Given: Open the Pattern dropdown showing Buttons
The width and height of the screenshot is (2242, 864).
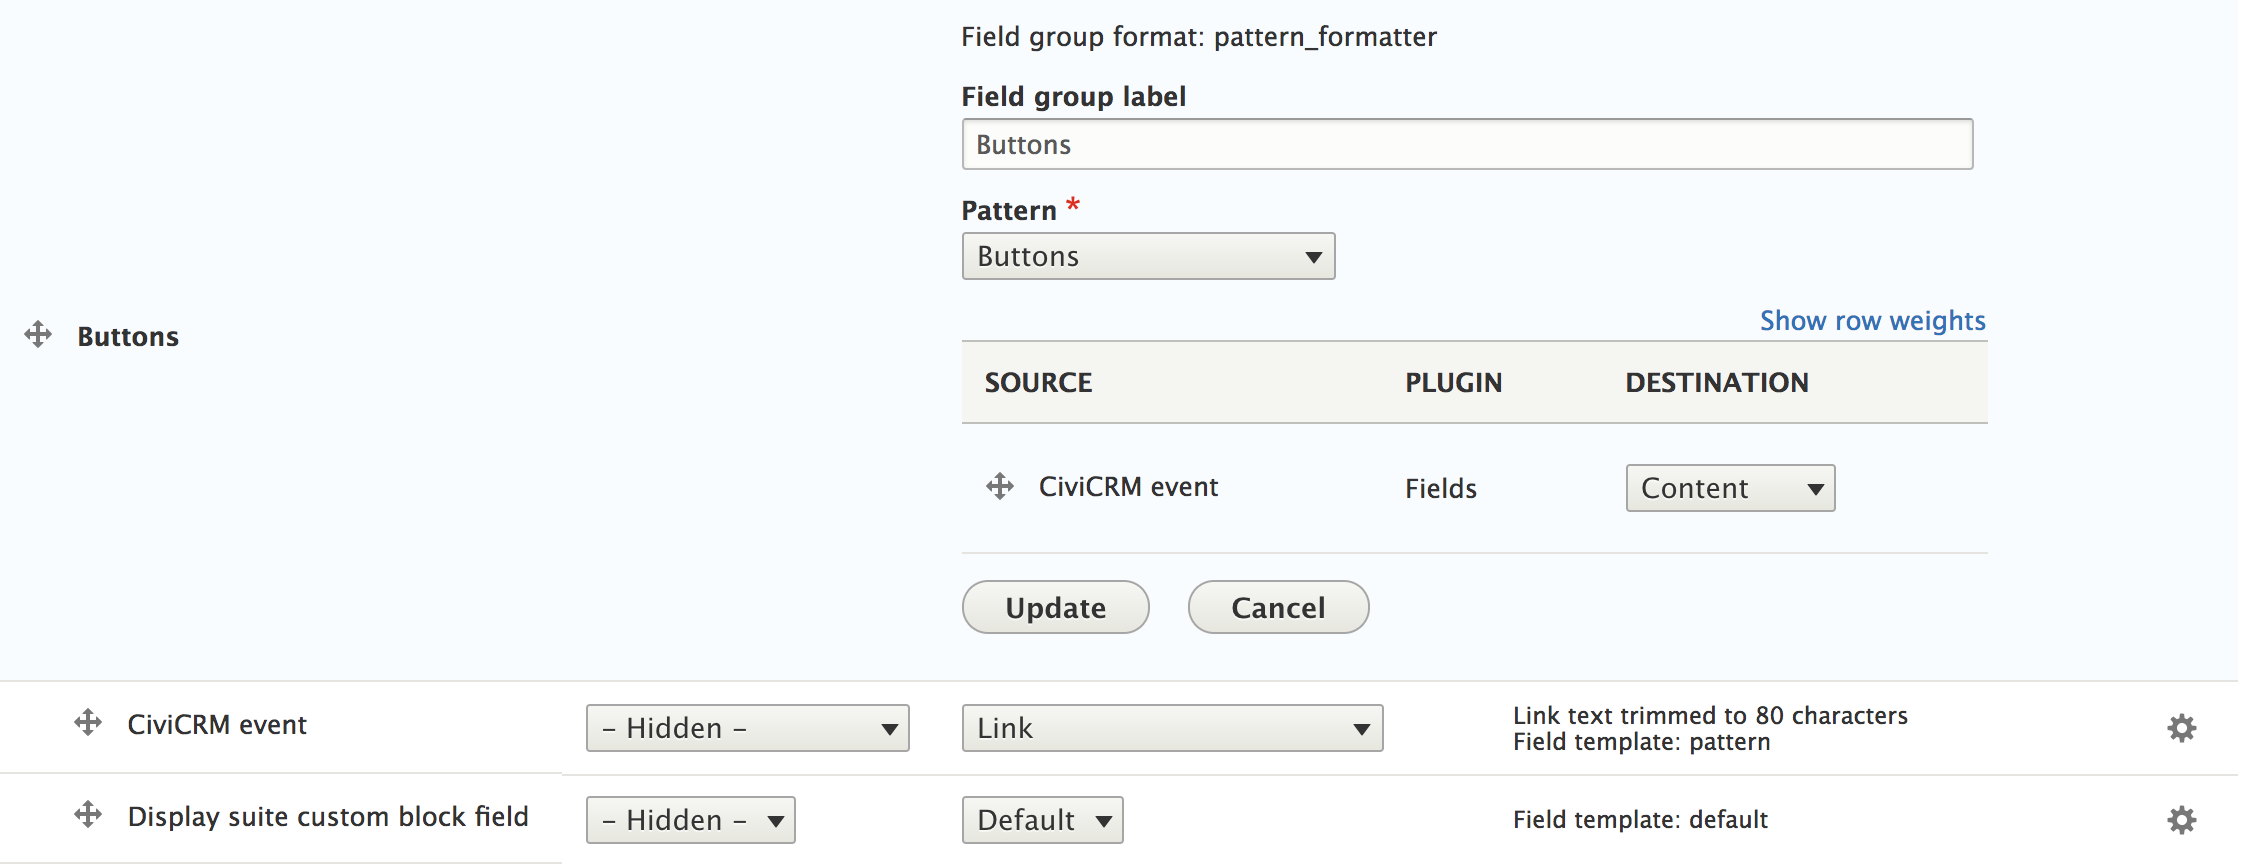Looking at the screenshot, I should [x=1147, y=256].
